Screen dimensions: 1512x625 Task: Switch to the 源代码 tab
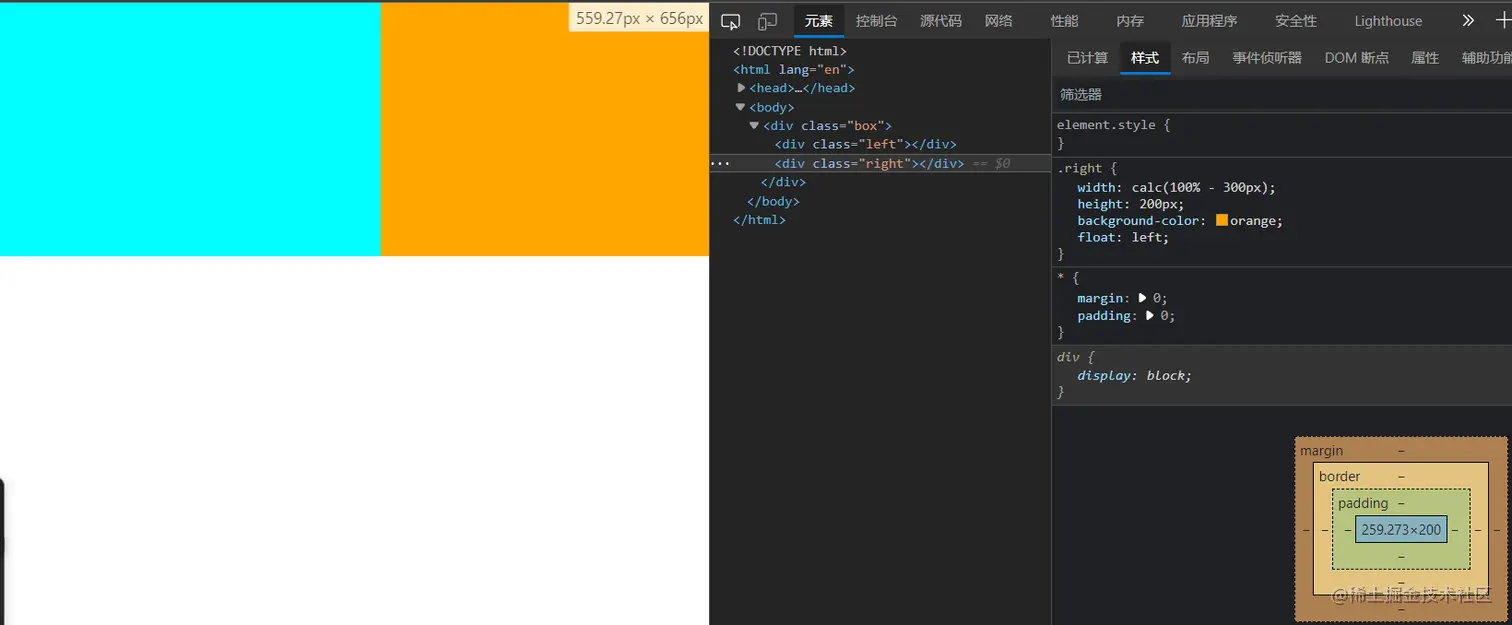pyautogui.click(x=941, y=21)
